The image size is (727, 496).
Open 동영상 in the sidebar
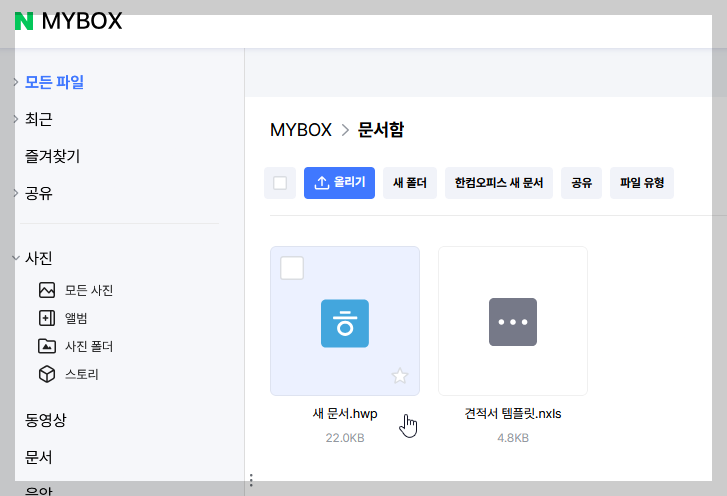tap(45, 420)
